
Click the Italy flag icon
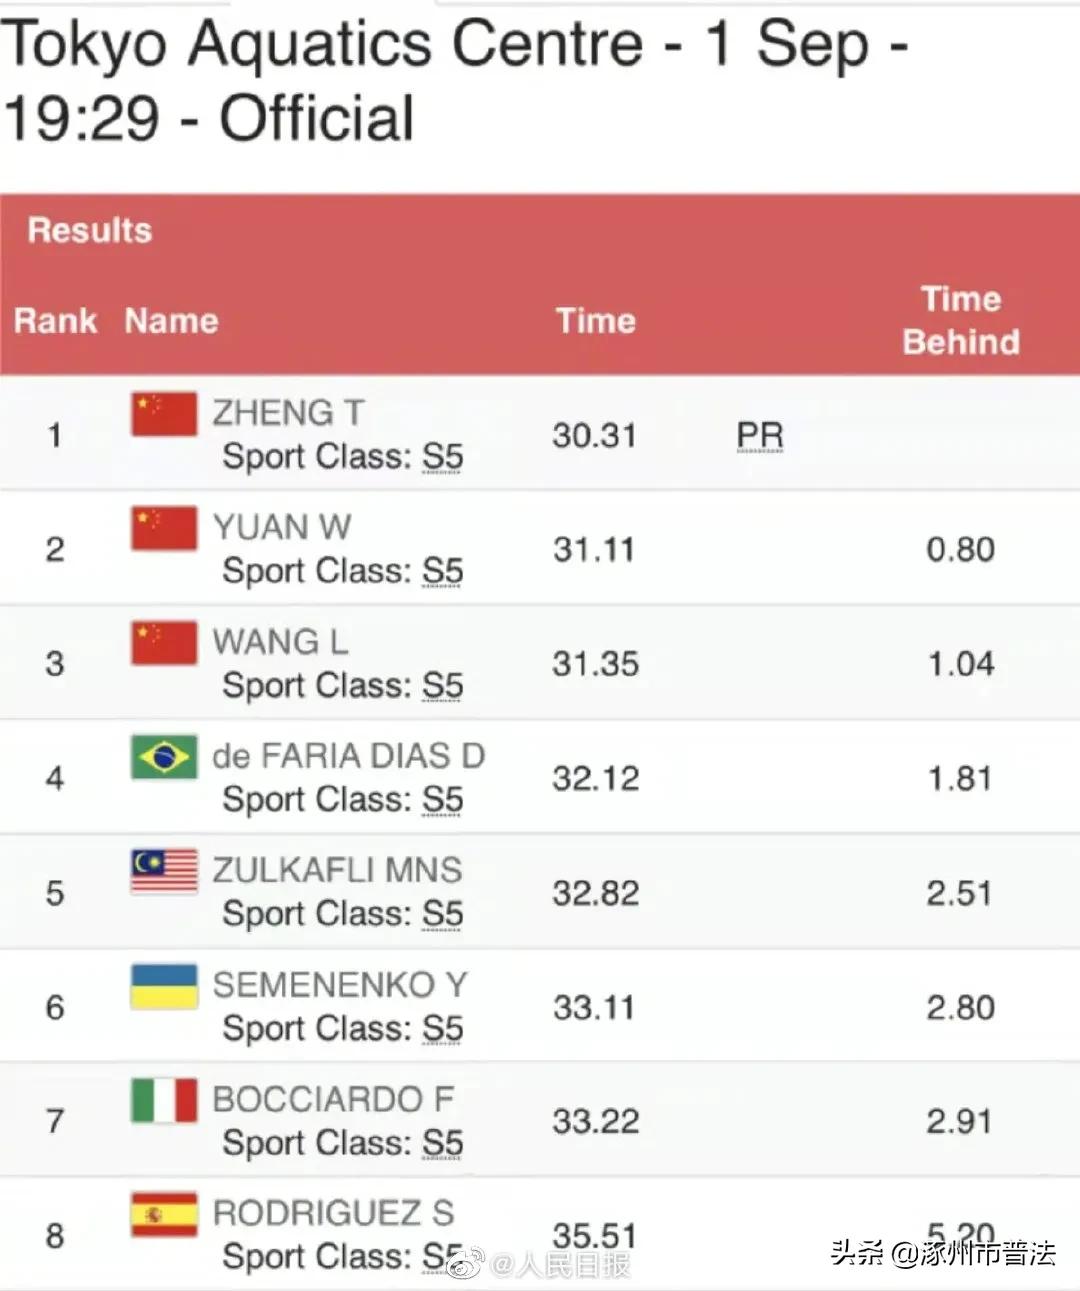[x=164, y=1100]
